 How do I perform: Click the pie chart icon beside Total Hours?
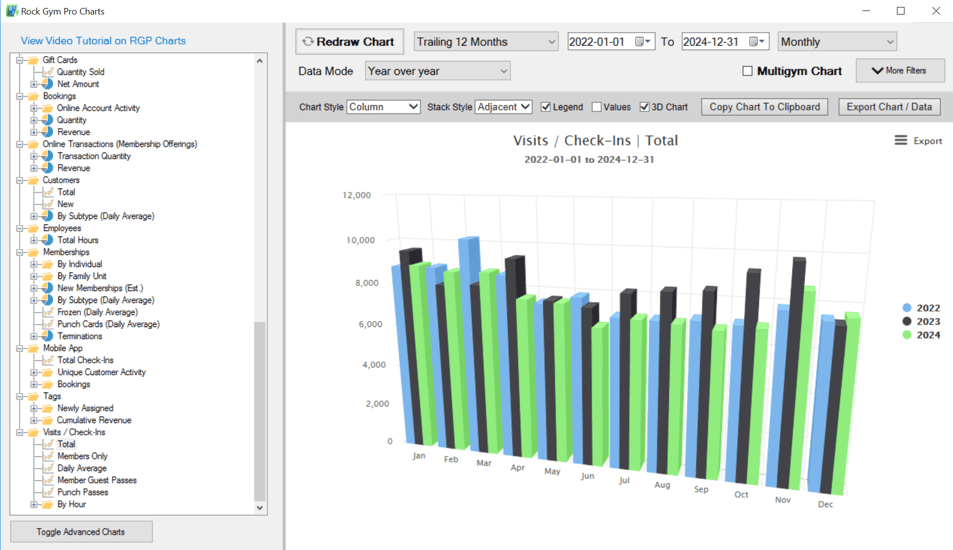[47, 240]
